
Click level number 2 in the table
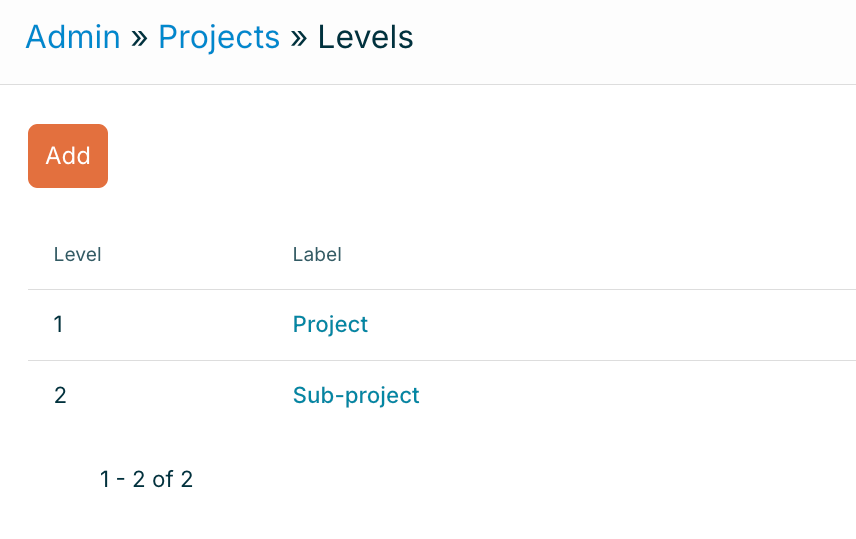click(x=60, y=395)
